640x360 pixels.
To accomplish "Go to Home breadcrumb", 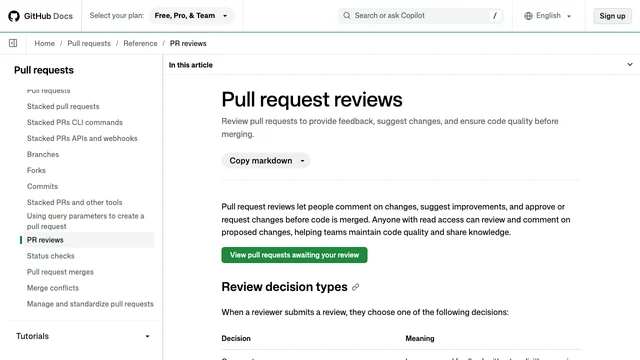I will coord(44,43).
